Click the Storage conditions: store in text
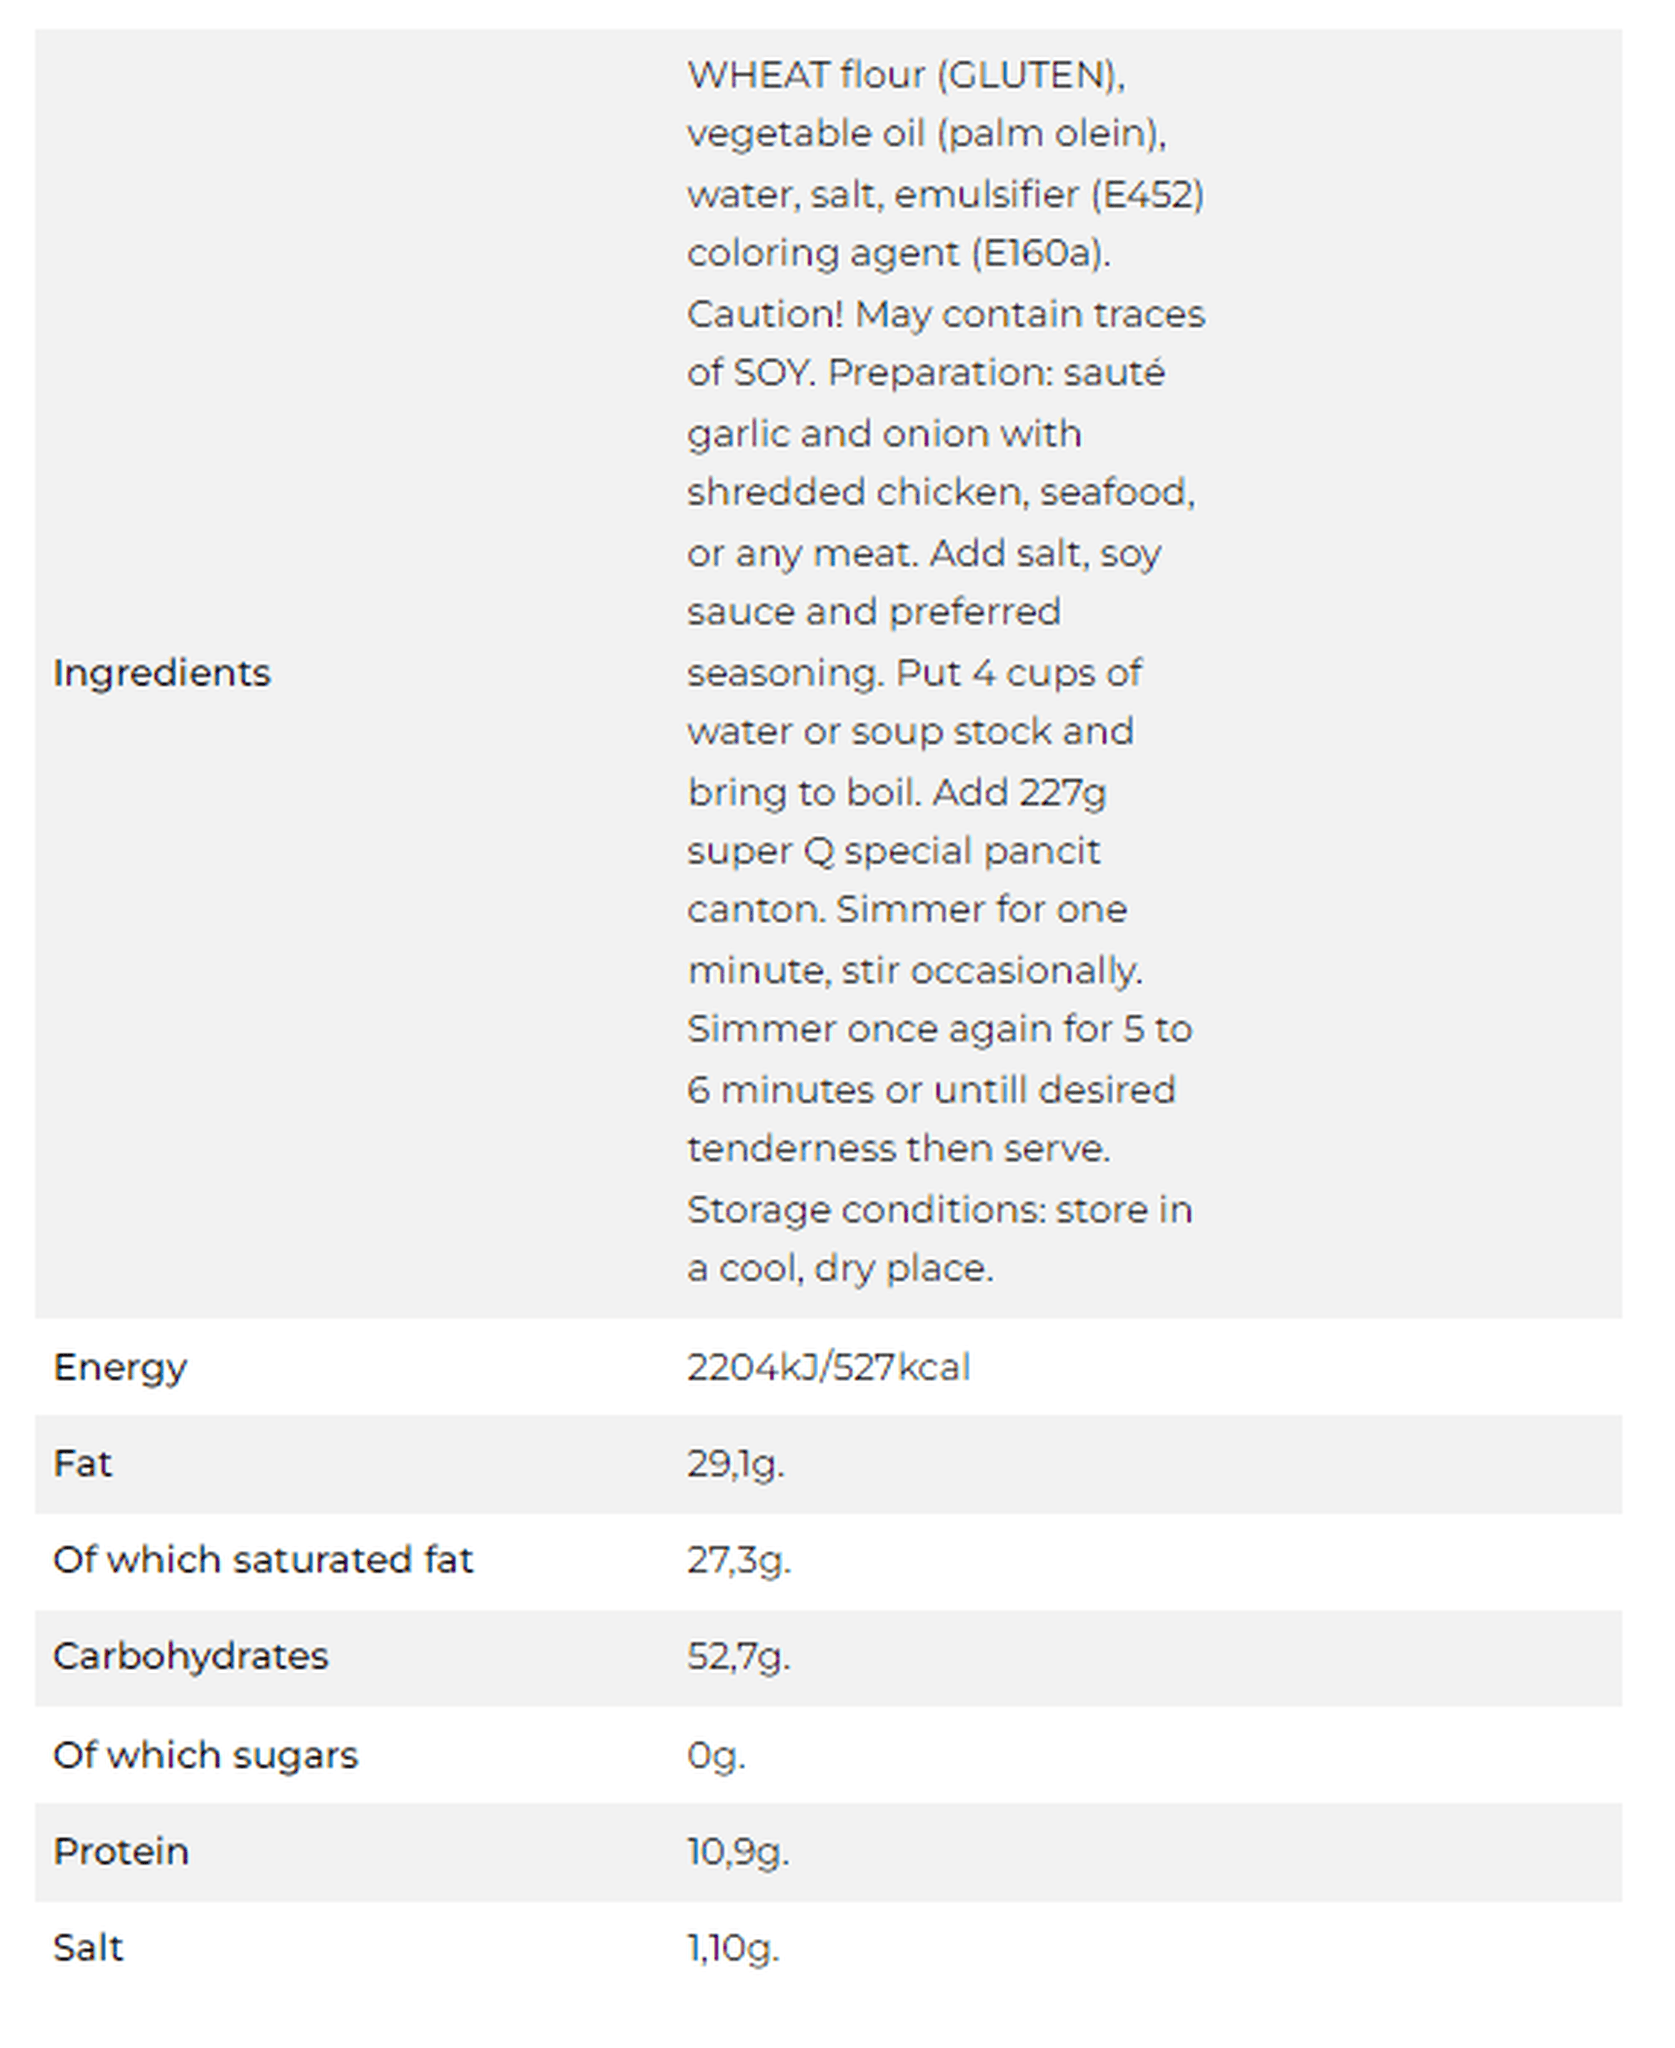1675x2048 pixels. pos(940,1210)
